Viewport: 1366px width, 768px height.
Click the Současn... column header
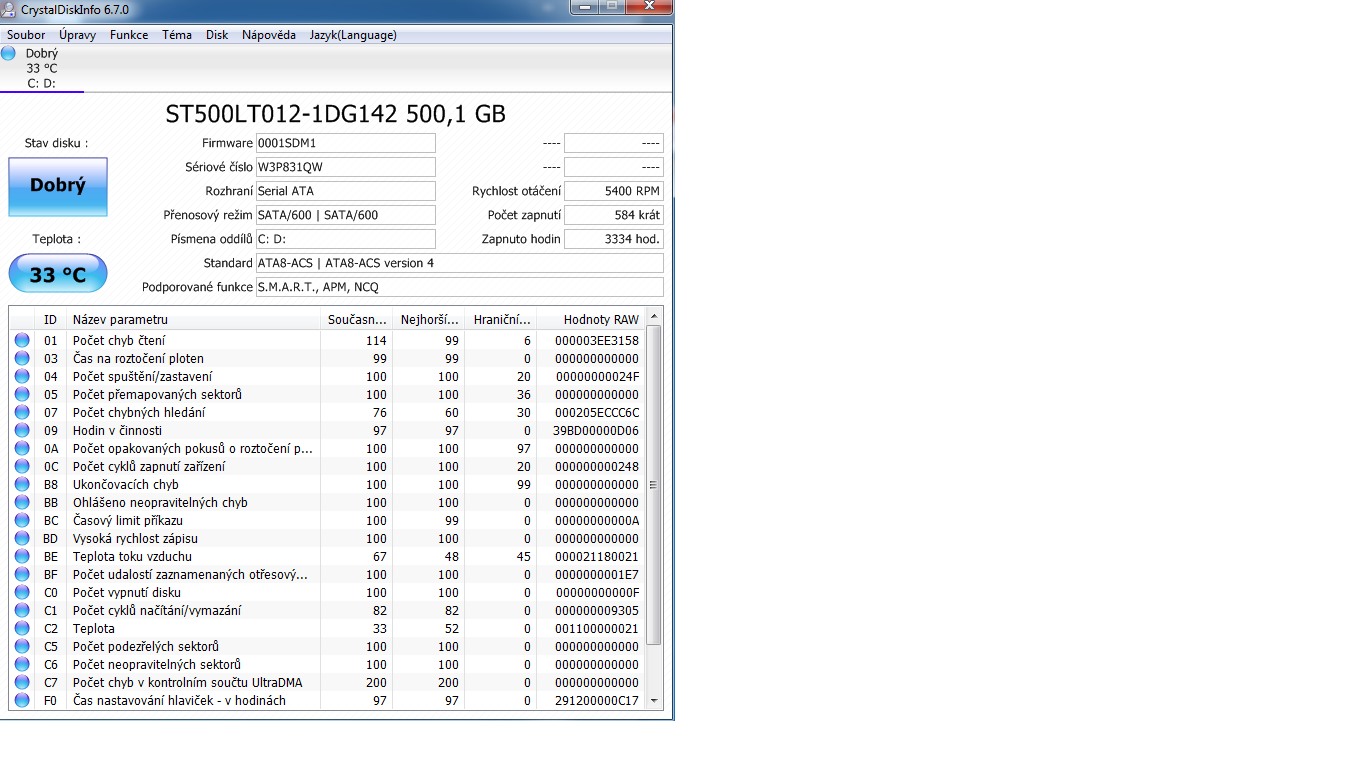[x=357, y=320]
